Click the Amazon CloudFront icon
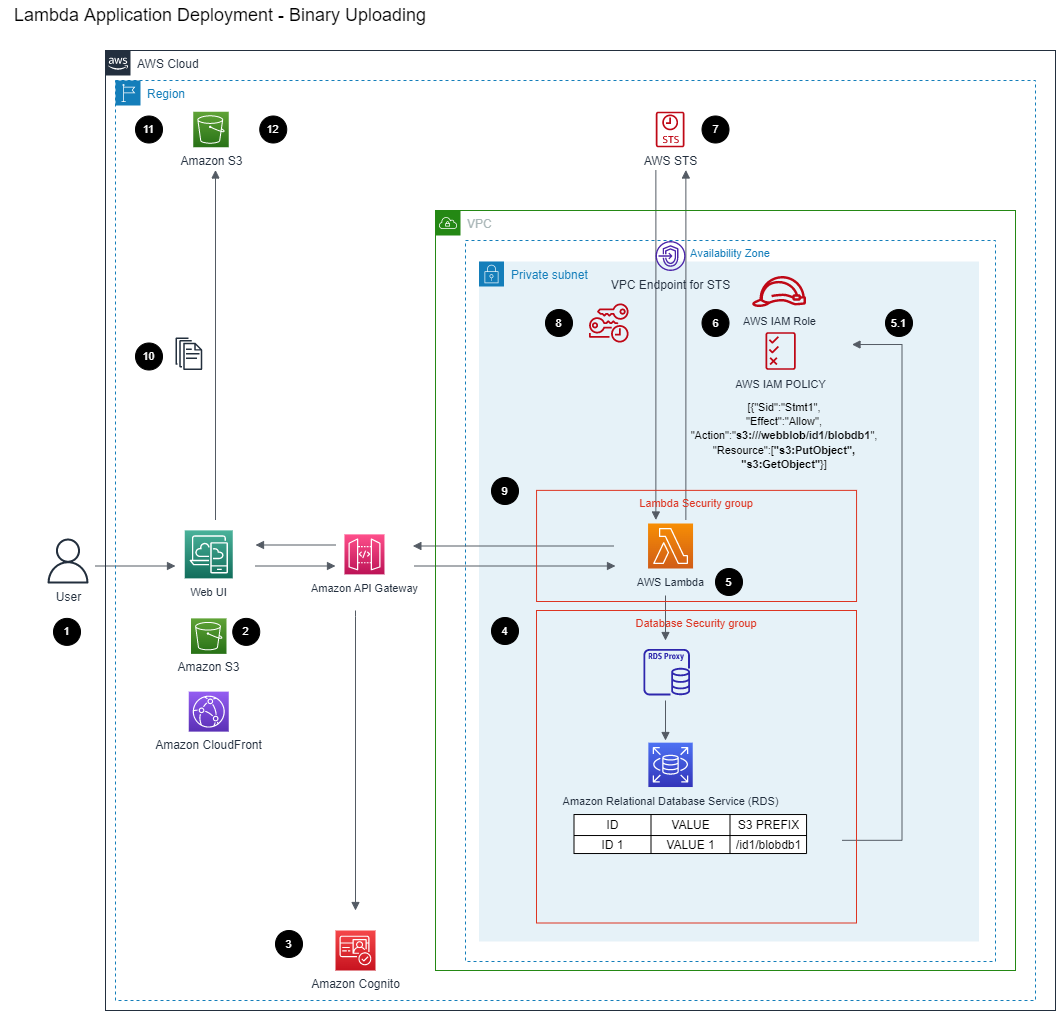1056x1011 pixels. (x=209, y=711)
